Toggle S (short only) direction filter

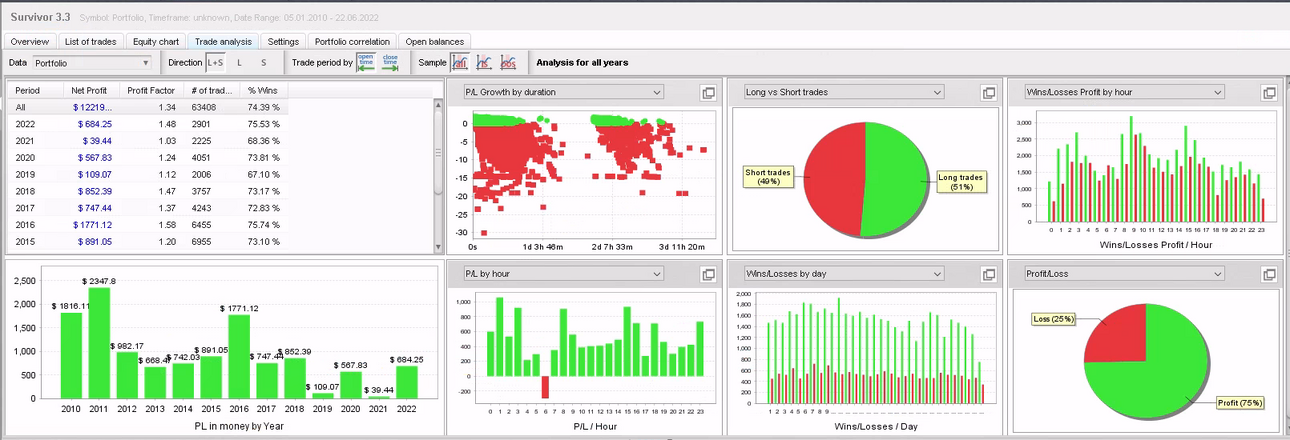tap(263, 62)
